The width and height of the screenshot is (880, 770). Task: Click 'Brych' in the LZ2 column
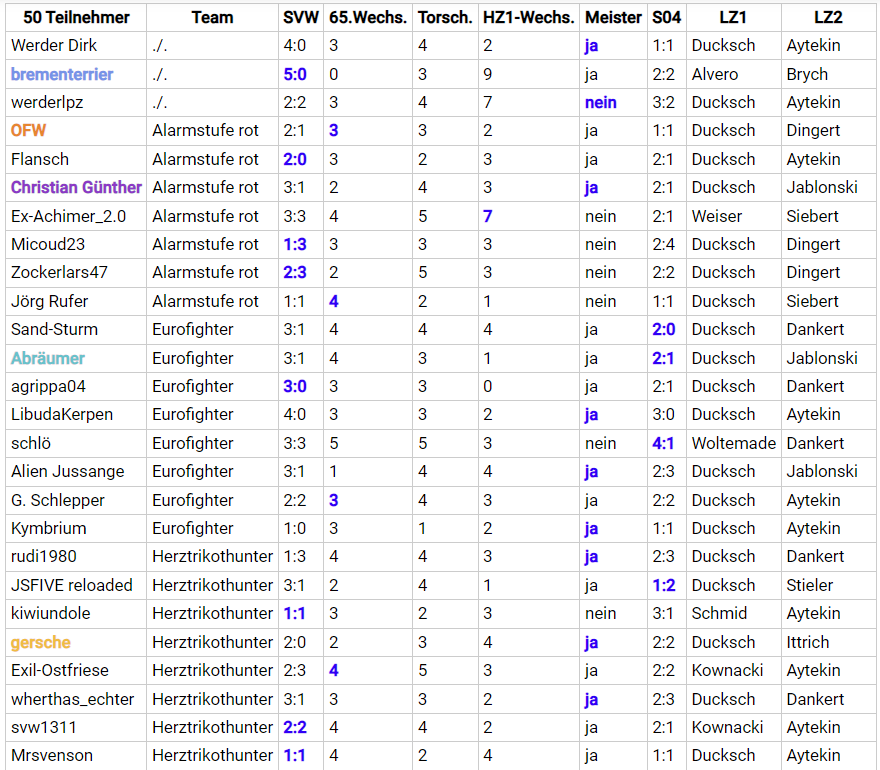[807, 74]
